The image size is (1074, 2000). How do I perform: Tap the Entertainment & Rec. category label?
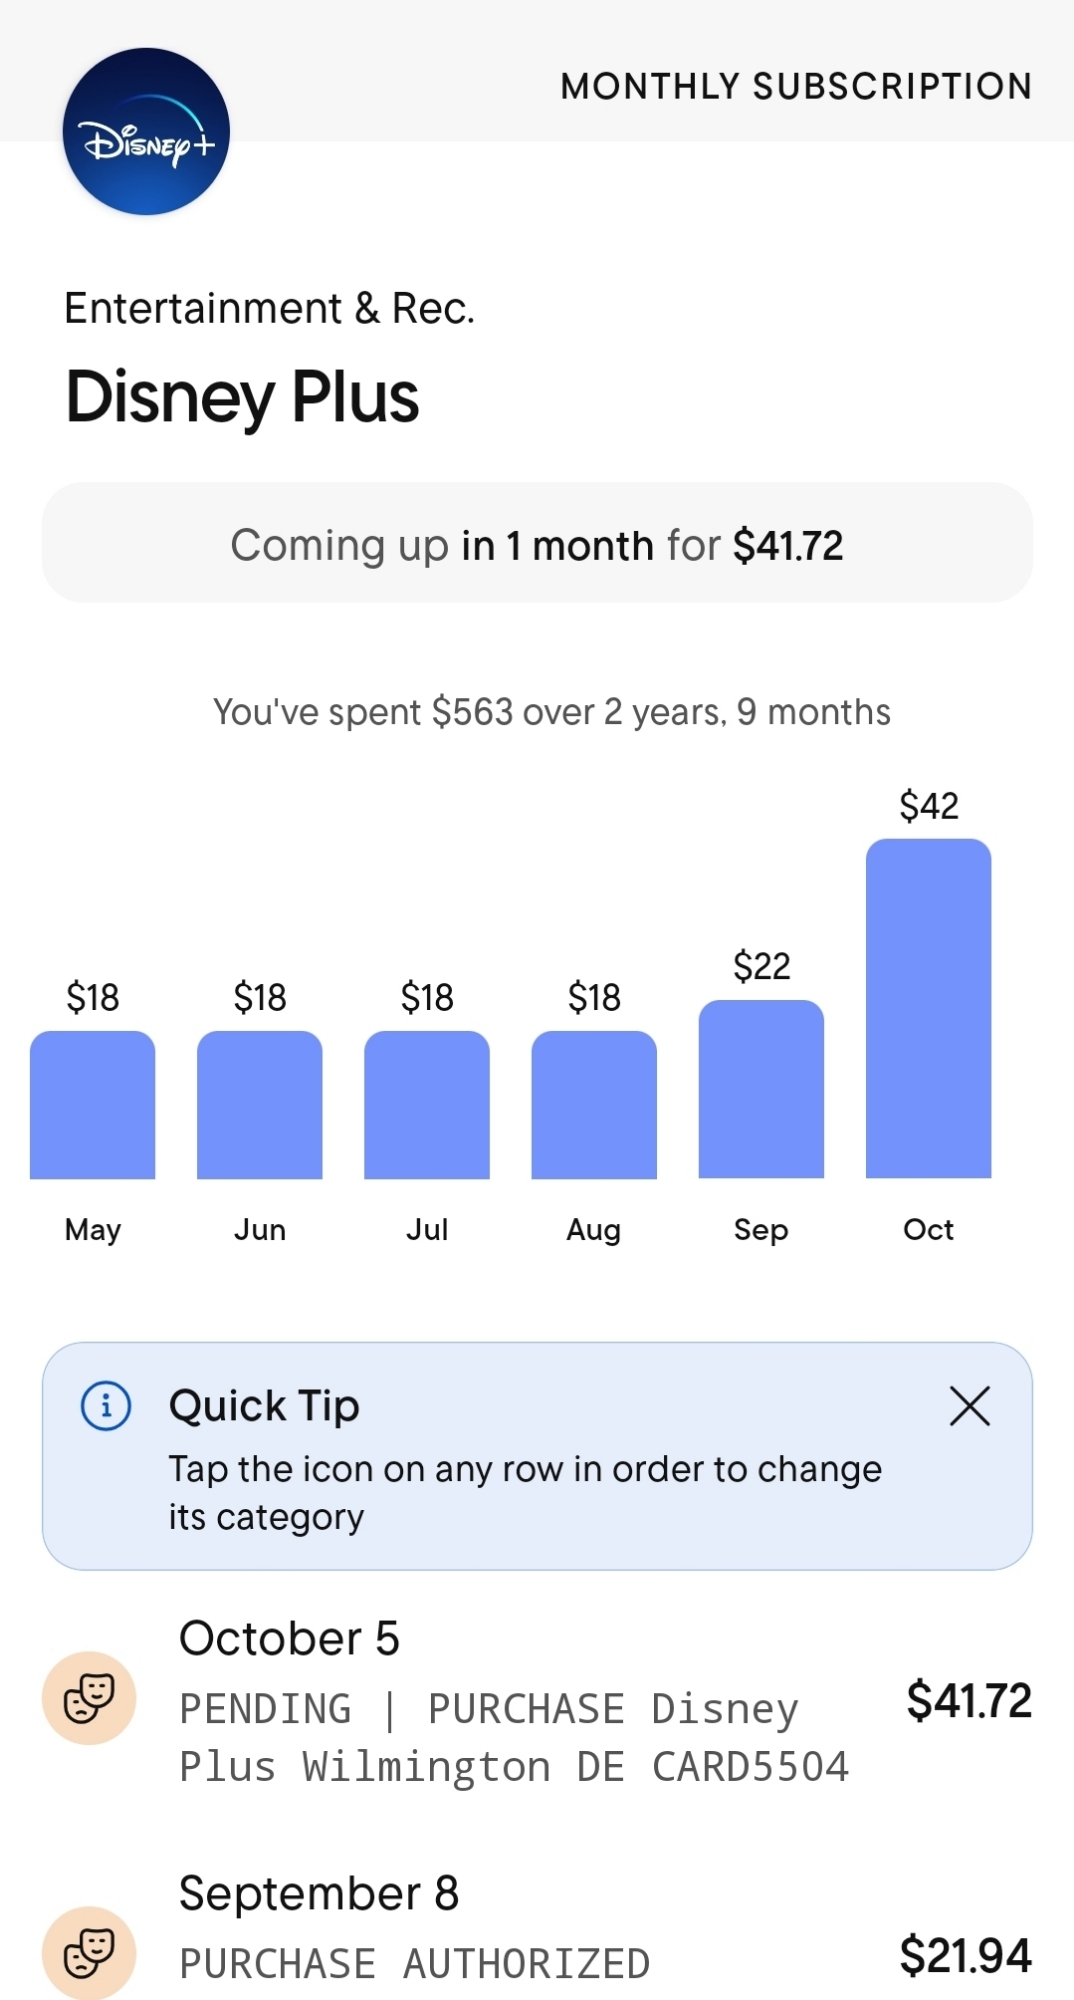tap(270, 308)
